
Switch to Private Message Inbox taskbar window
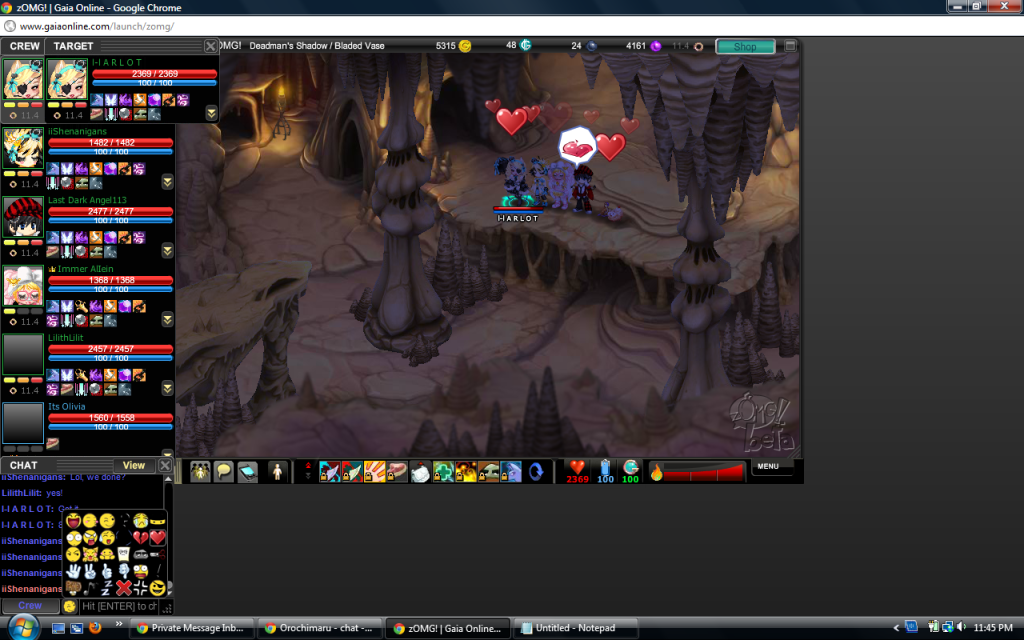tap(190, 628)
